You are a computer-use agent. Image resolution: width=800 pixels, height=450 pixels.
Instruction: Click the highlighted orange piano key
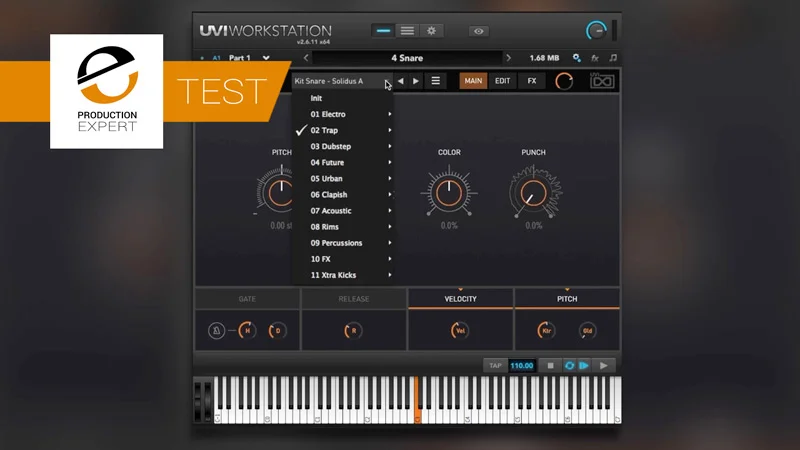417,399
